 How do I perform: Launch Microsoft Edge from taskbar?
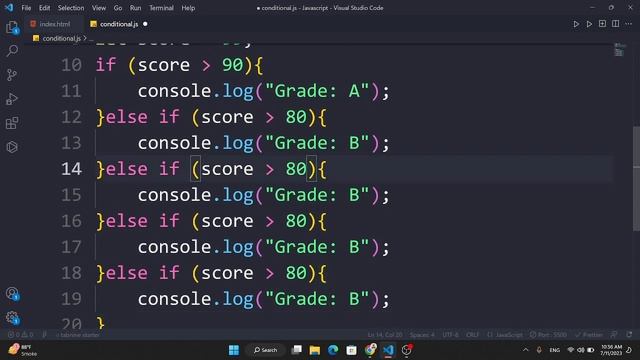coord(333,350)
